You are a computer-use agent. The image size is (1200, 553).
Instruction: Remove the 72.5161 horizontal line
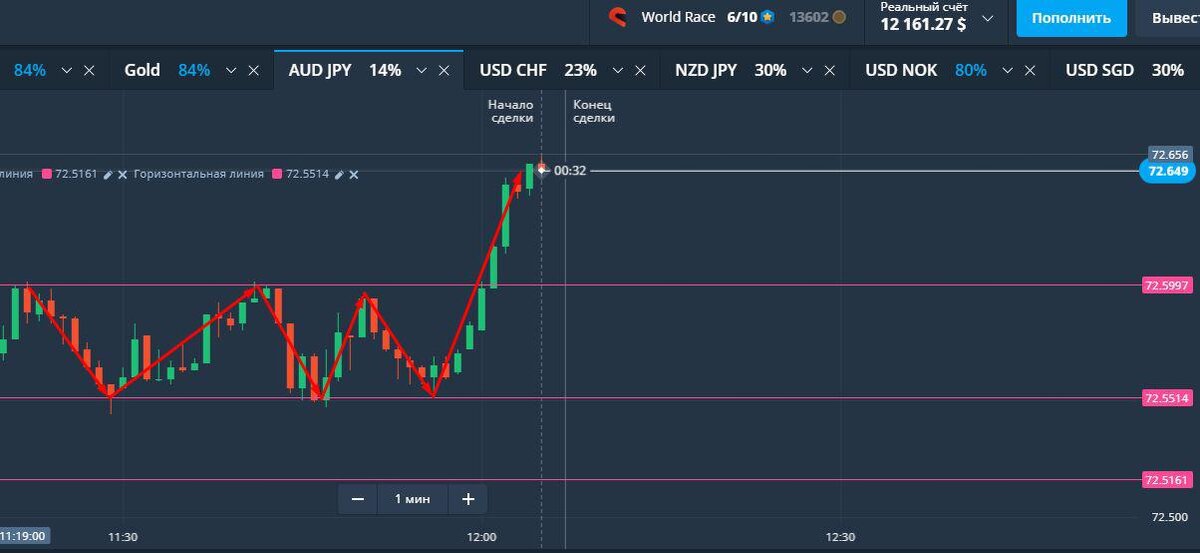tap(123, 174)
